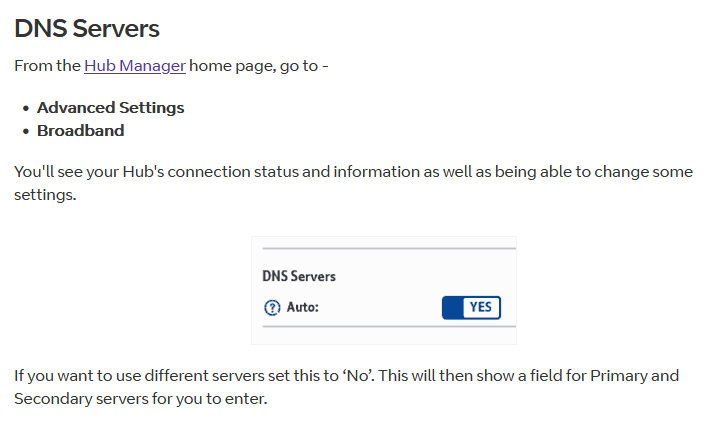Click the top divider line in settings image

pos(388,248)
